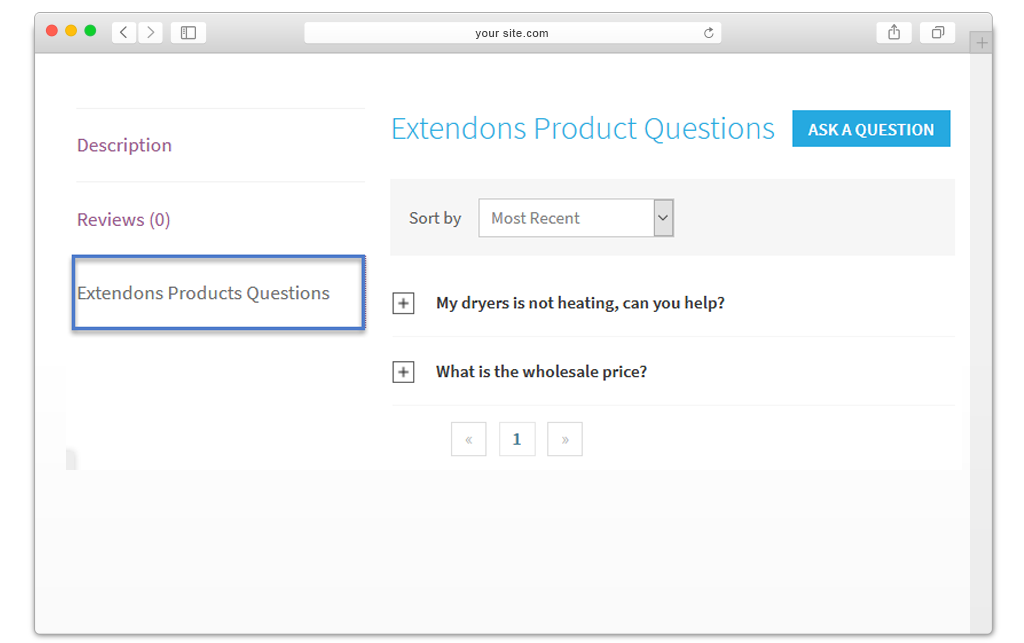
Task: Toggle the browser sidebar icon
Action: pos(188,32)
